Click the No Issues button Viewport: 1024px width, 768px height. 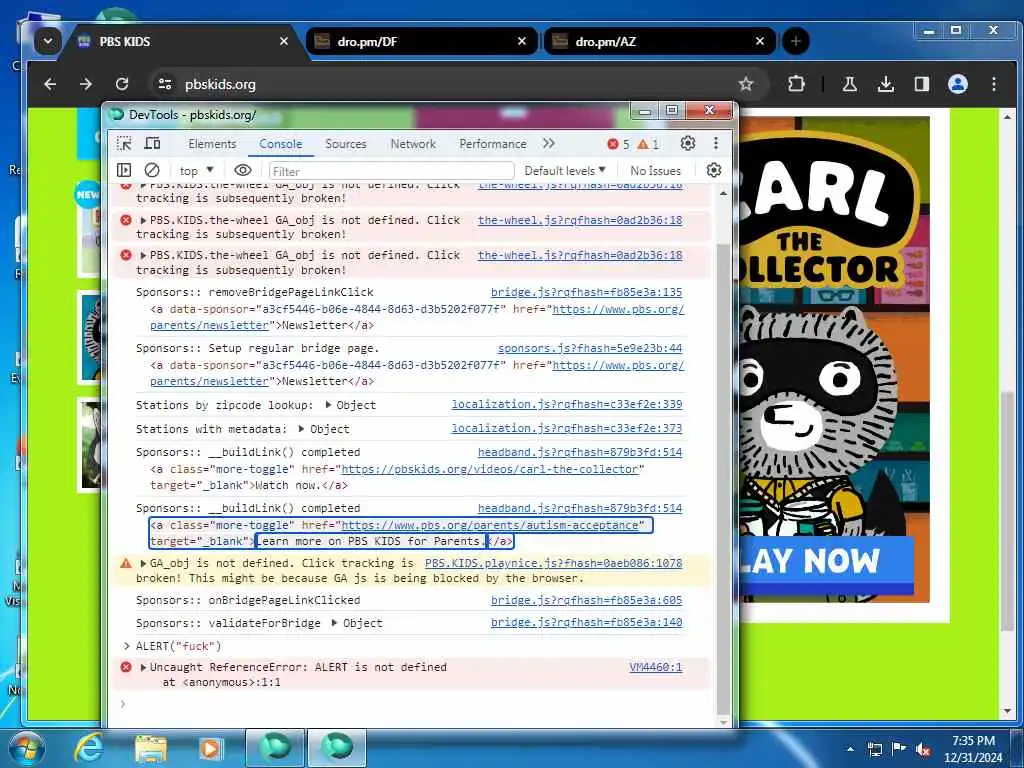(x=655, y=170)
